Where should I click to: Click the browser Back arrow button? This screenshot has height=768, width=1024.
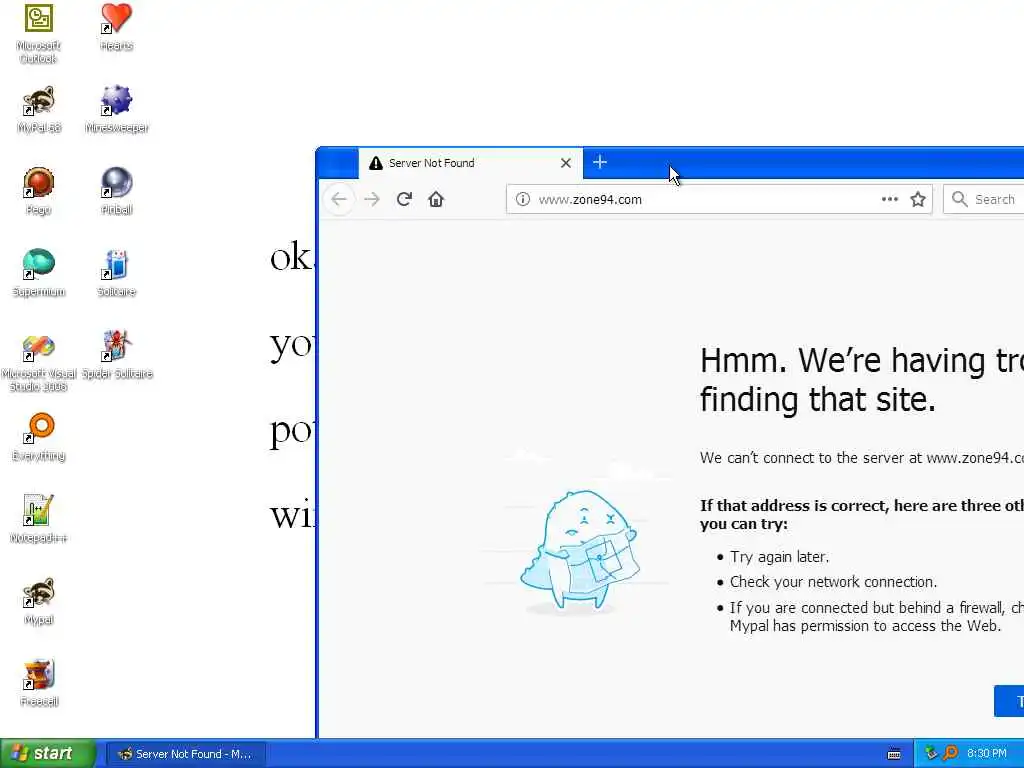pyautogui.click(x=339, y=199)
